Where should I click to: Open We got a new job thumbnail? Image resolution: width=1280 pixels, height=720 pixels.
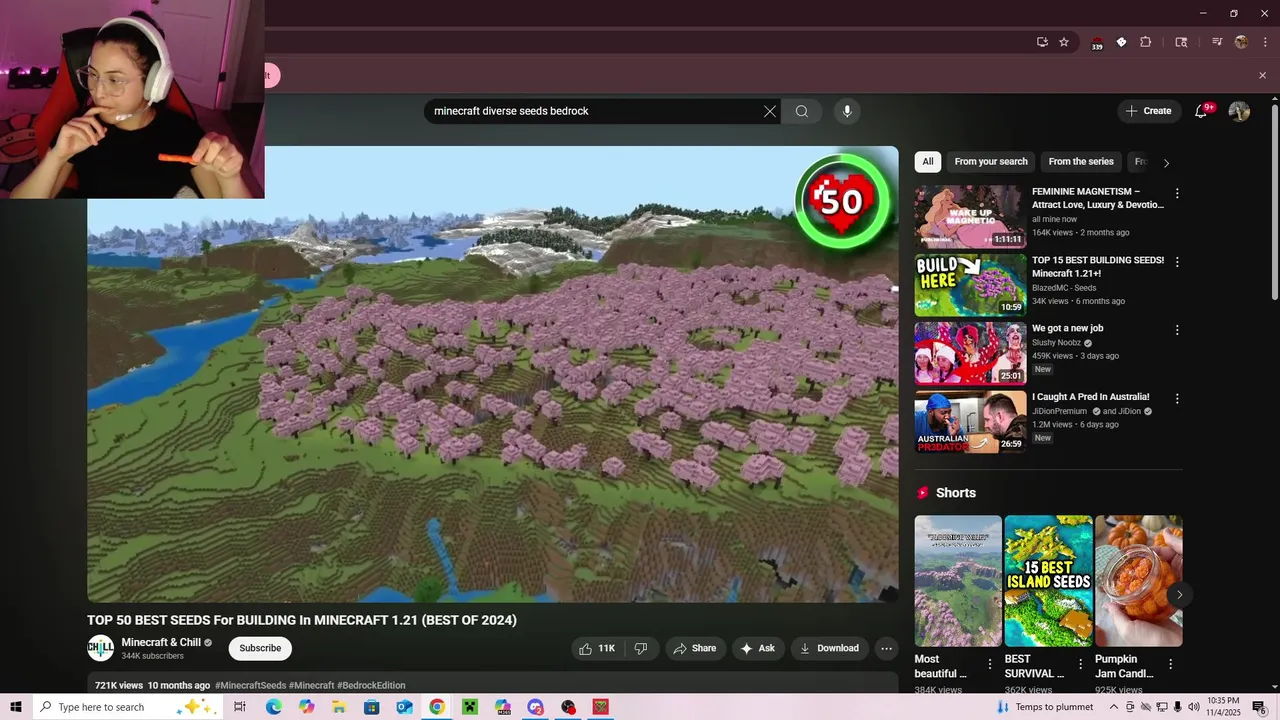(970, 353)
